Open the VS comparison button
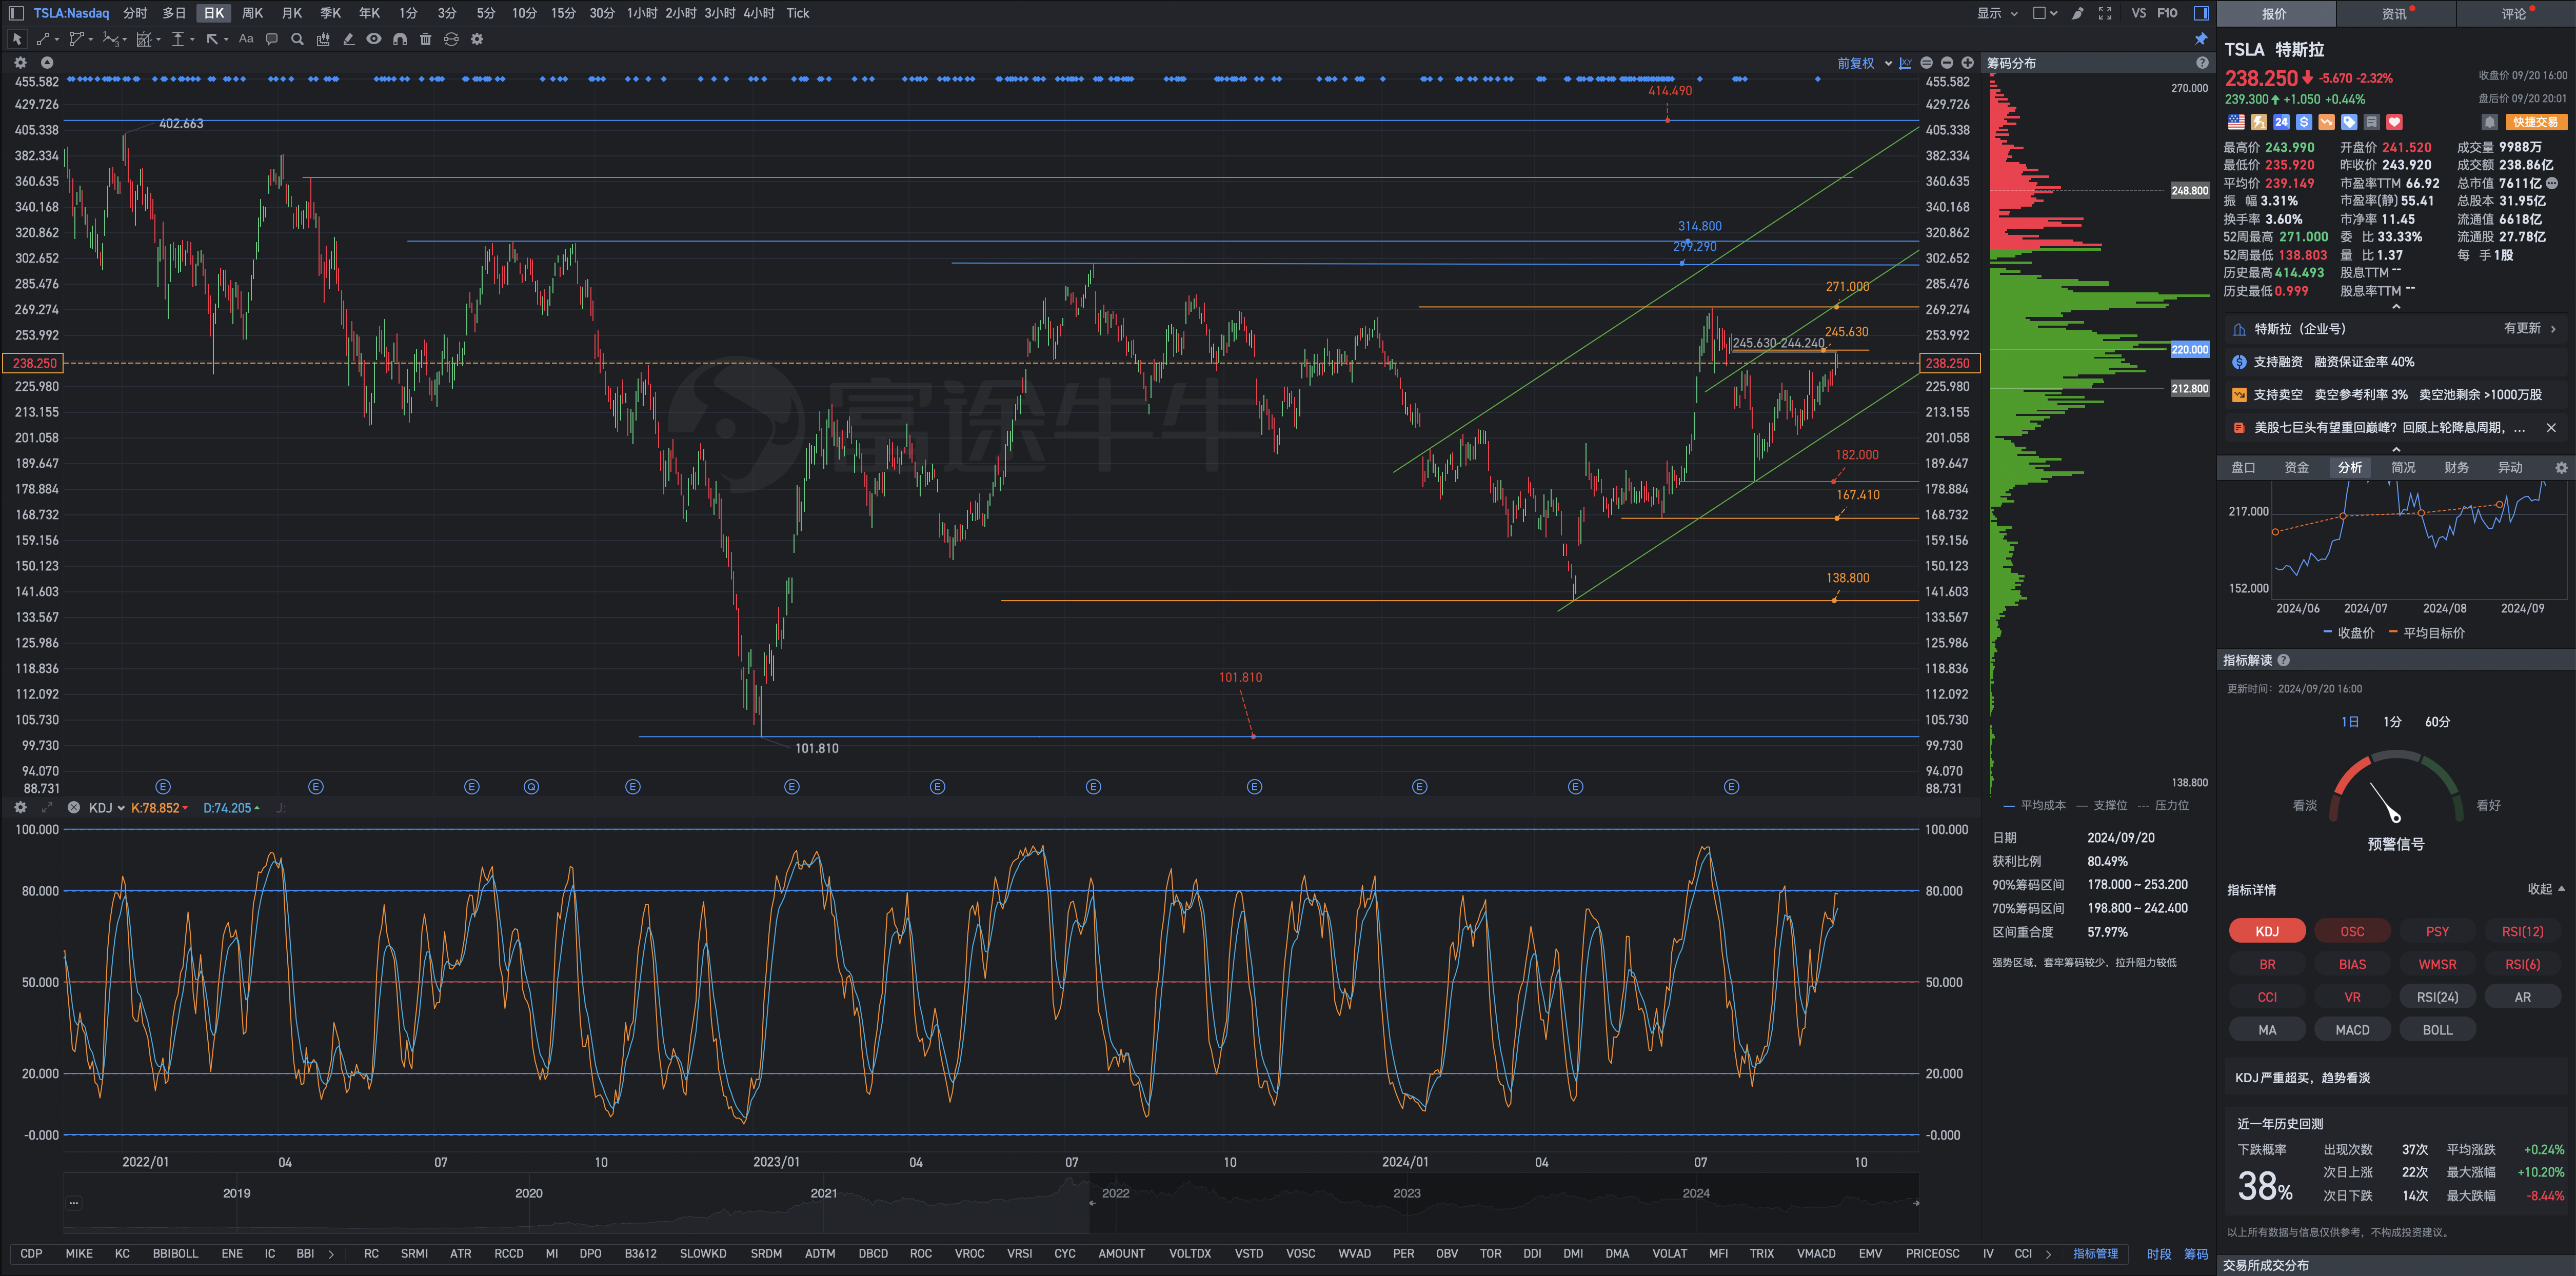2576x1276 pixels. pyautogui.click(x=2139, y=13)
